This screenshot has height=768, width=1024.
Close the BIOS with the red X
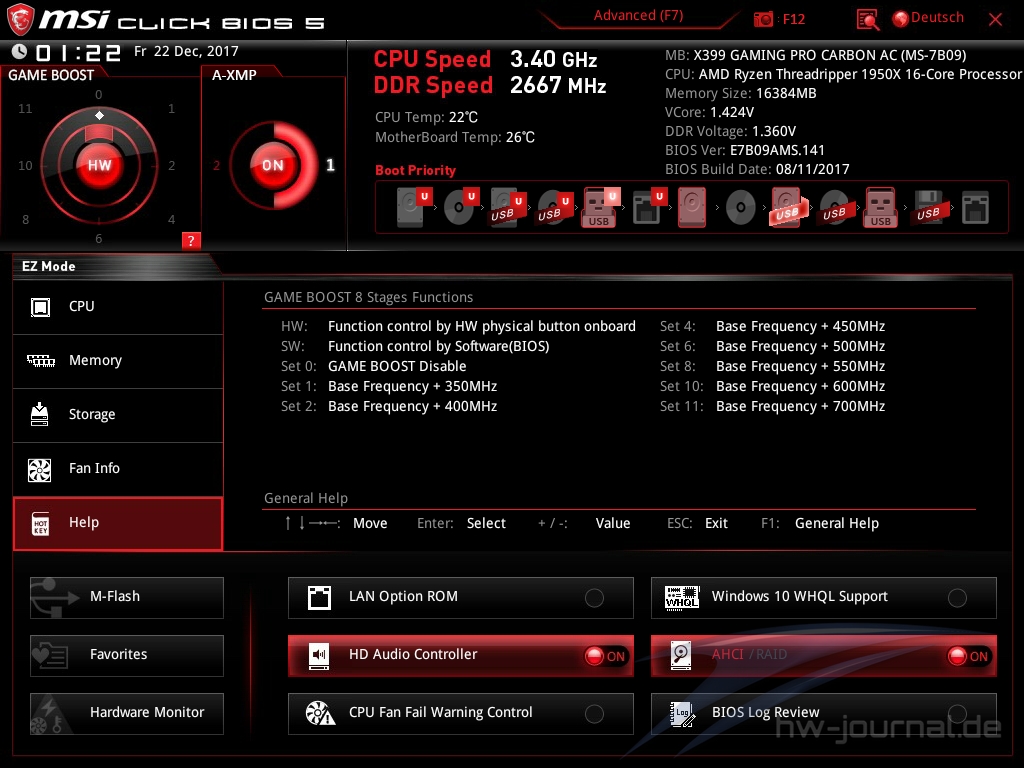click(x=995, y=20)
